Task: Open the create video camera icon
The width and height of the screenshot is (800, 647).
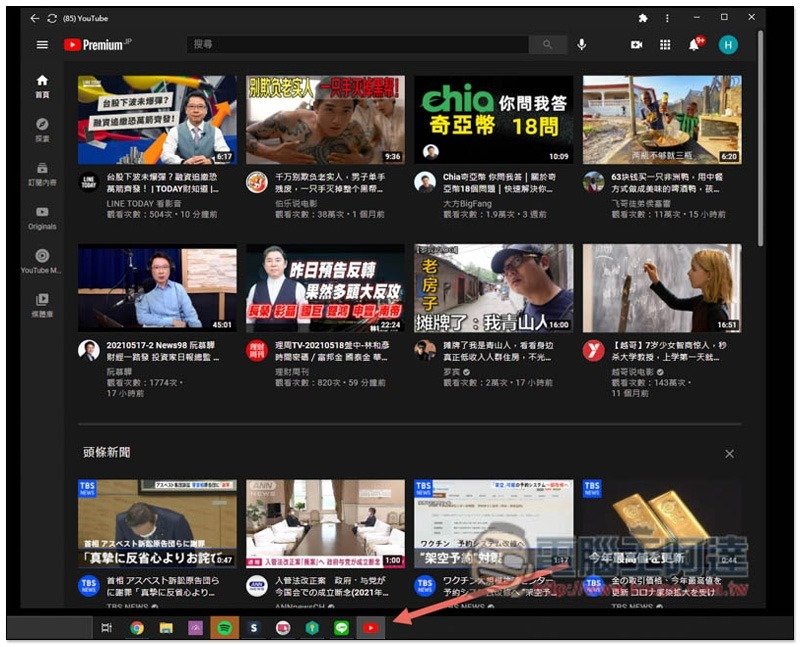Action: point(636,45)
